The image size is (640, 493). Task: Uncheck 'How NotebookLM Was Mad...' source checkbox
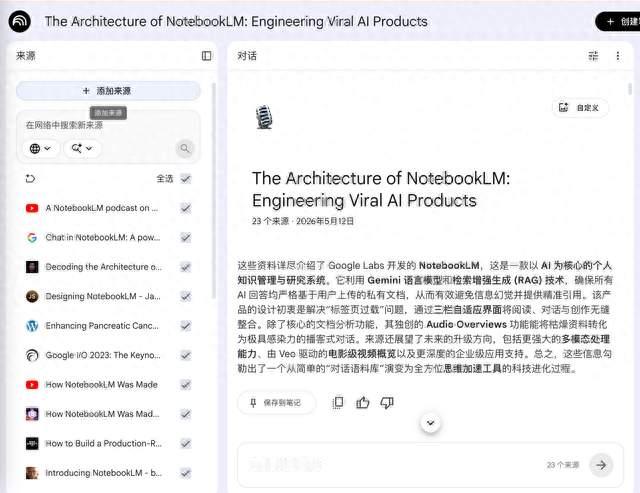pos(186,414)
